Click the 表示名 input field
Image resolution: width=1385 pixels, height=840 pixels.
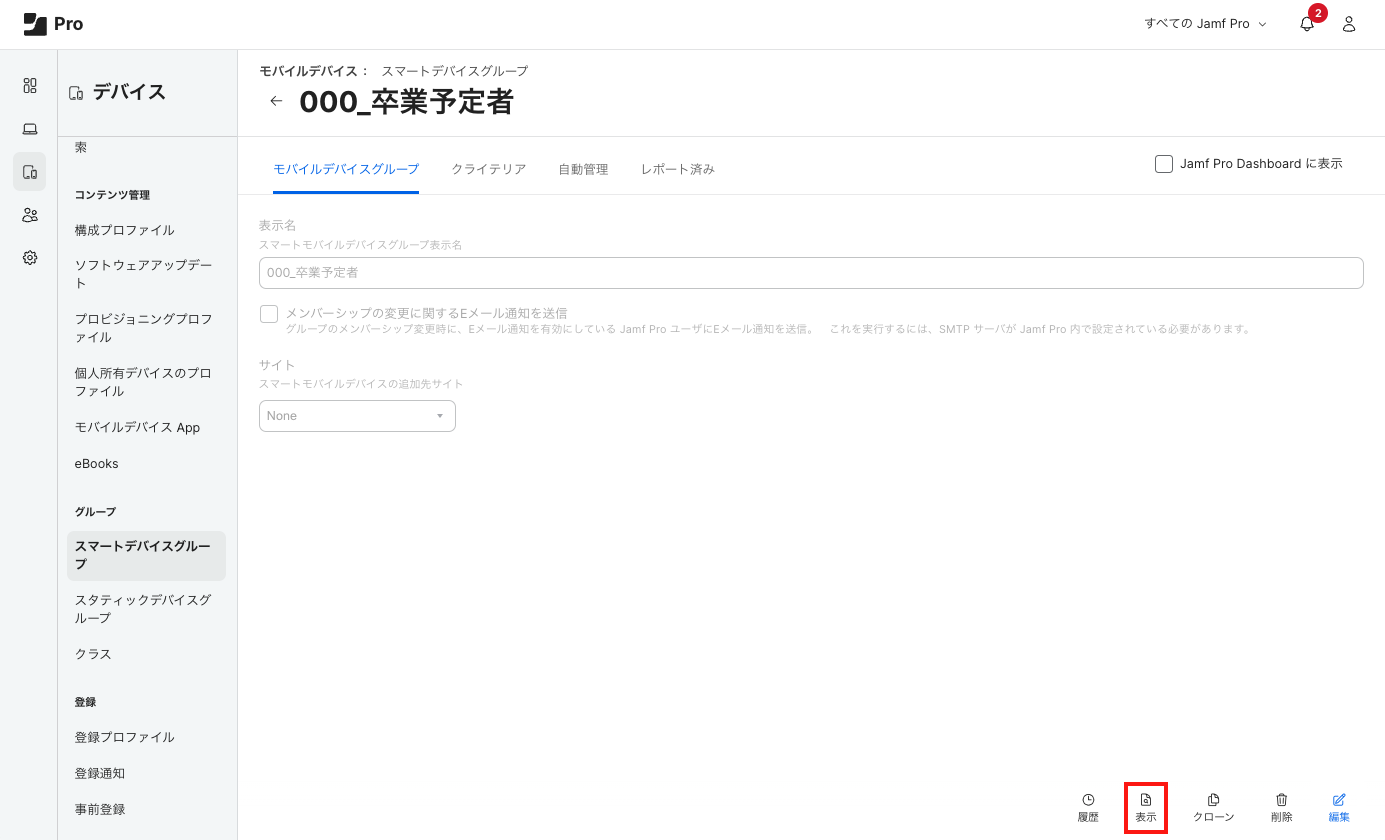[x=811, y=273]
